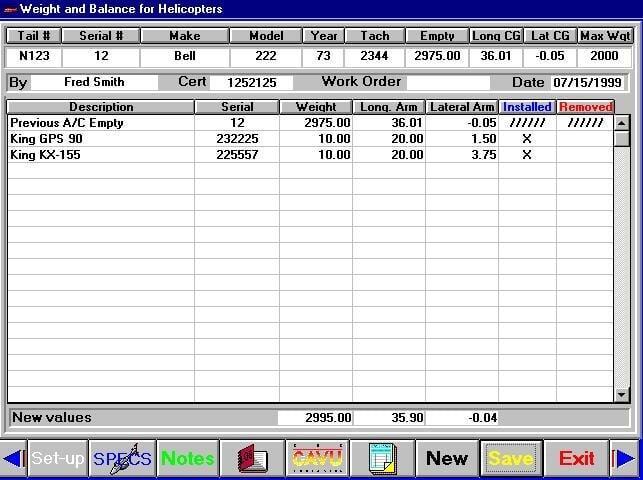643x480 pixels.
Task: Click the red Exit button
Action: point(576,459)
